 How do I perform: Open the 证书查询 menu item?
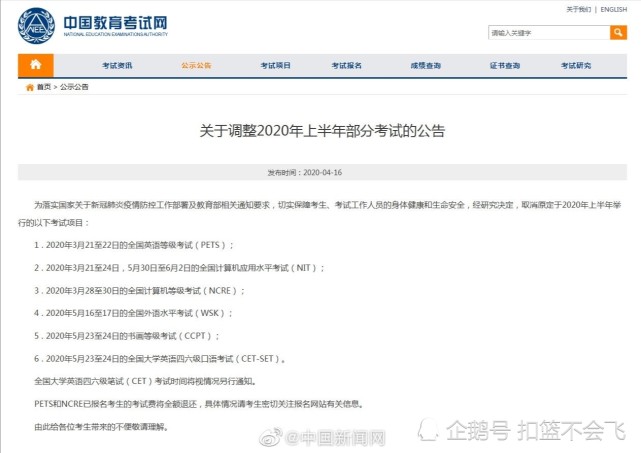click(x=505, y=65)
